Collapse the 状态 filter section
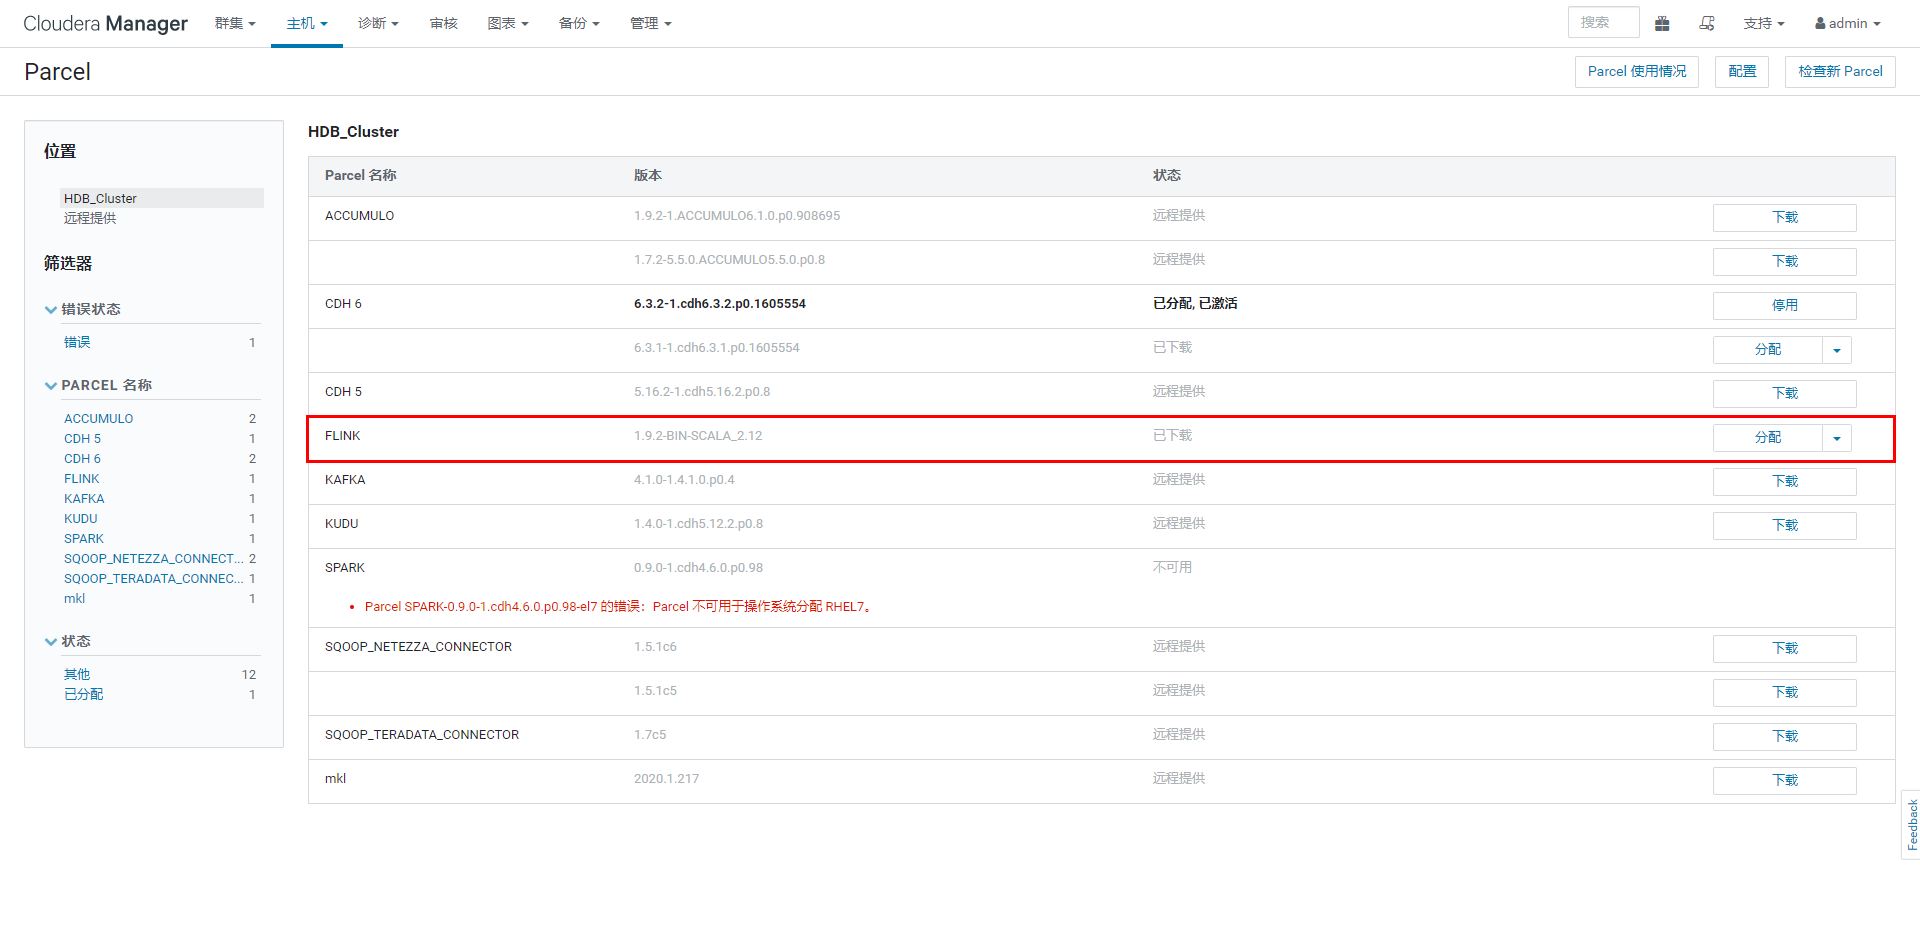Viewport: 1920px width, 937px height. tap(50, 641)
